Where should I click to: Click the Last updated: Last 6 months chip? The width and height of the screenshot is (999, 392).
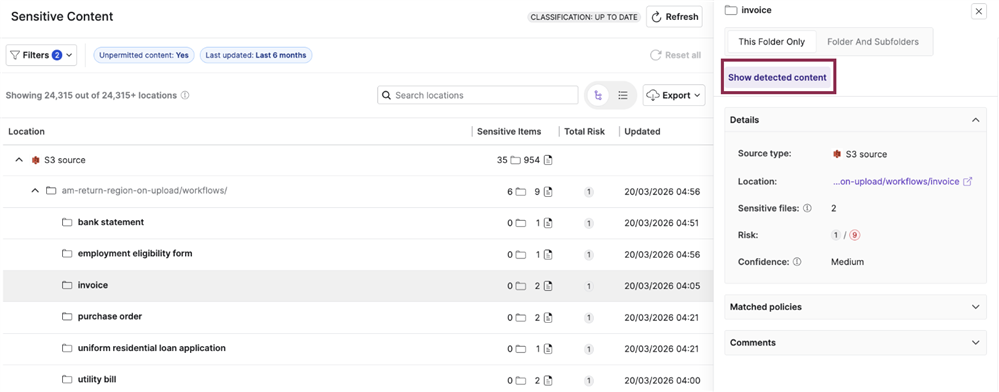coord(256,55)
